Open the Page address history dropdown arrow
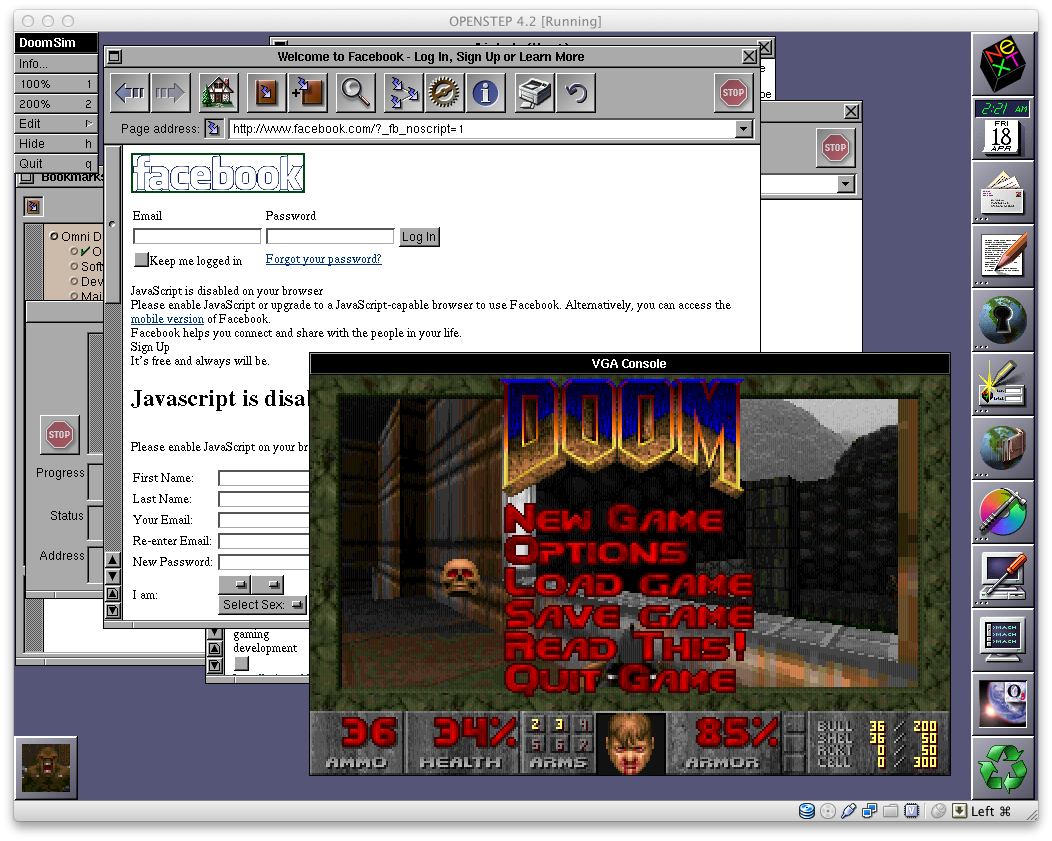 point(743,129)
